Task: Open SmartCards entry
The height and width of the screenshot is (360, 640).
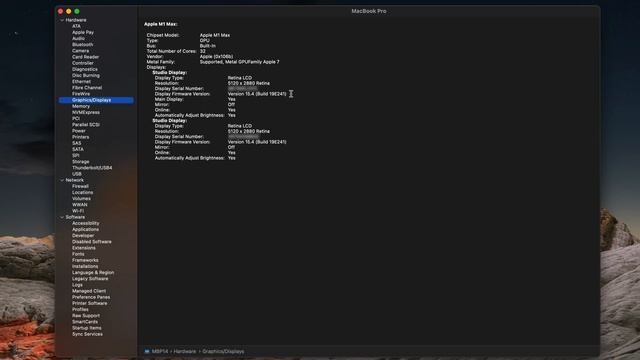Action: coord(85,322)
